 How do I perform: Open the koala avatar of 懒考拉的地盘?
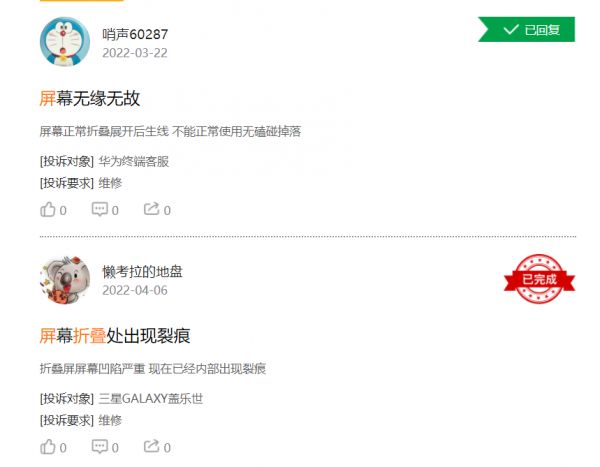click(65, 280)
